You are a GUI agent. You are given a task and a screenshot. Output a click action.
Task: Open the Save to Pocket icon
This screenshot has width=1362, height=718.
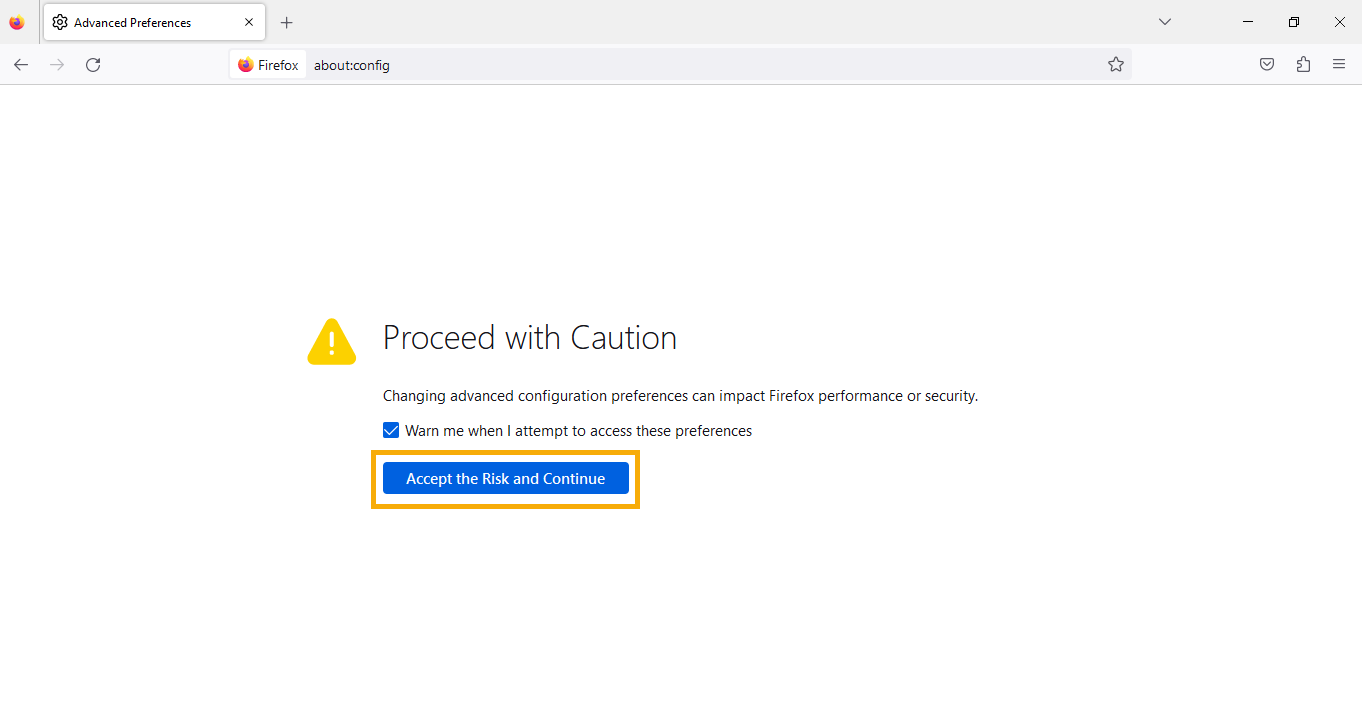[x=1267, y=65]
